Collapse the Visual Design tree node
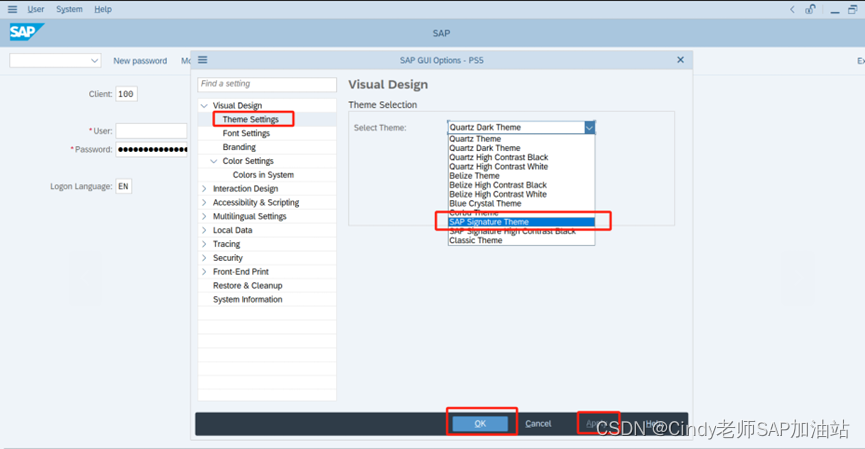The height and width of the screenshot is (449, 865). click(x=204, y=105)
